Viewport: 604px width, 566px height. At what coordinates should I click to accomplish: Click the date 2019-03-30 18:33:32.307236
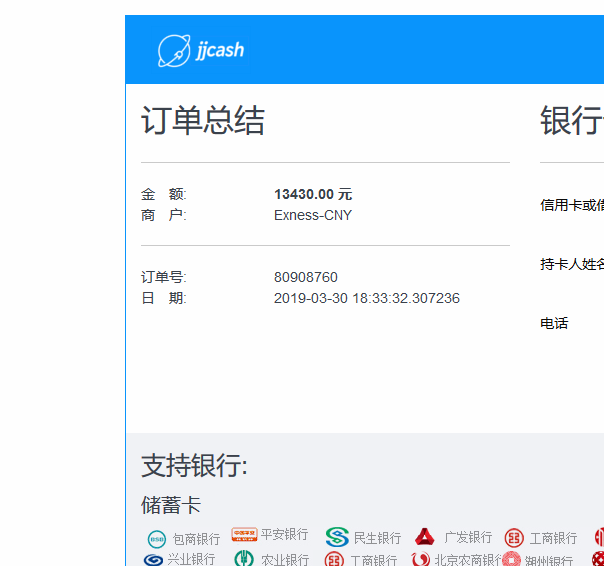point(367,298)
